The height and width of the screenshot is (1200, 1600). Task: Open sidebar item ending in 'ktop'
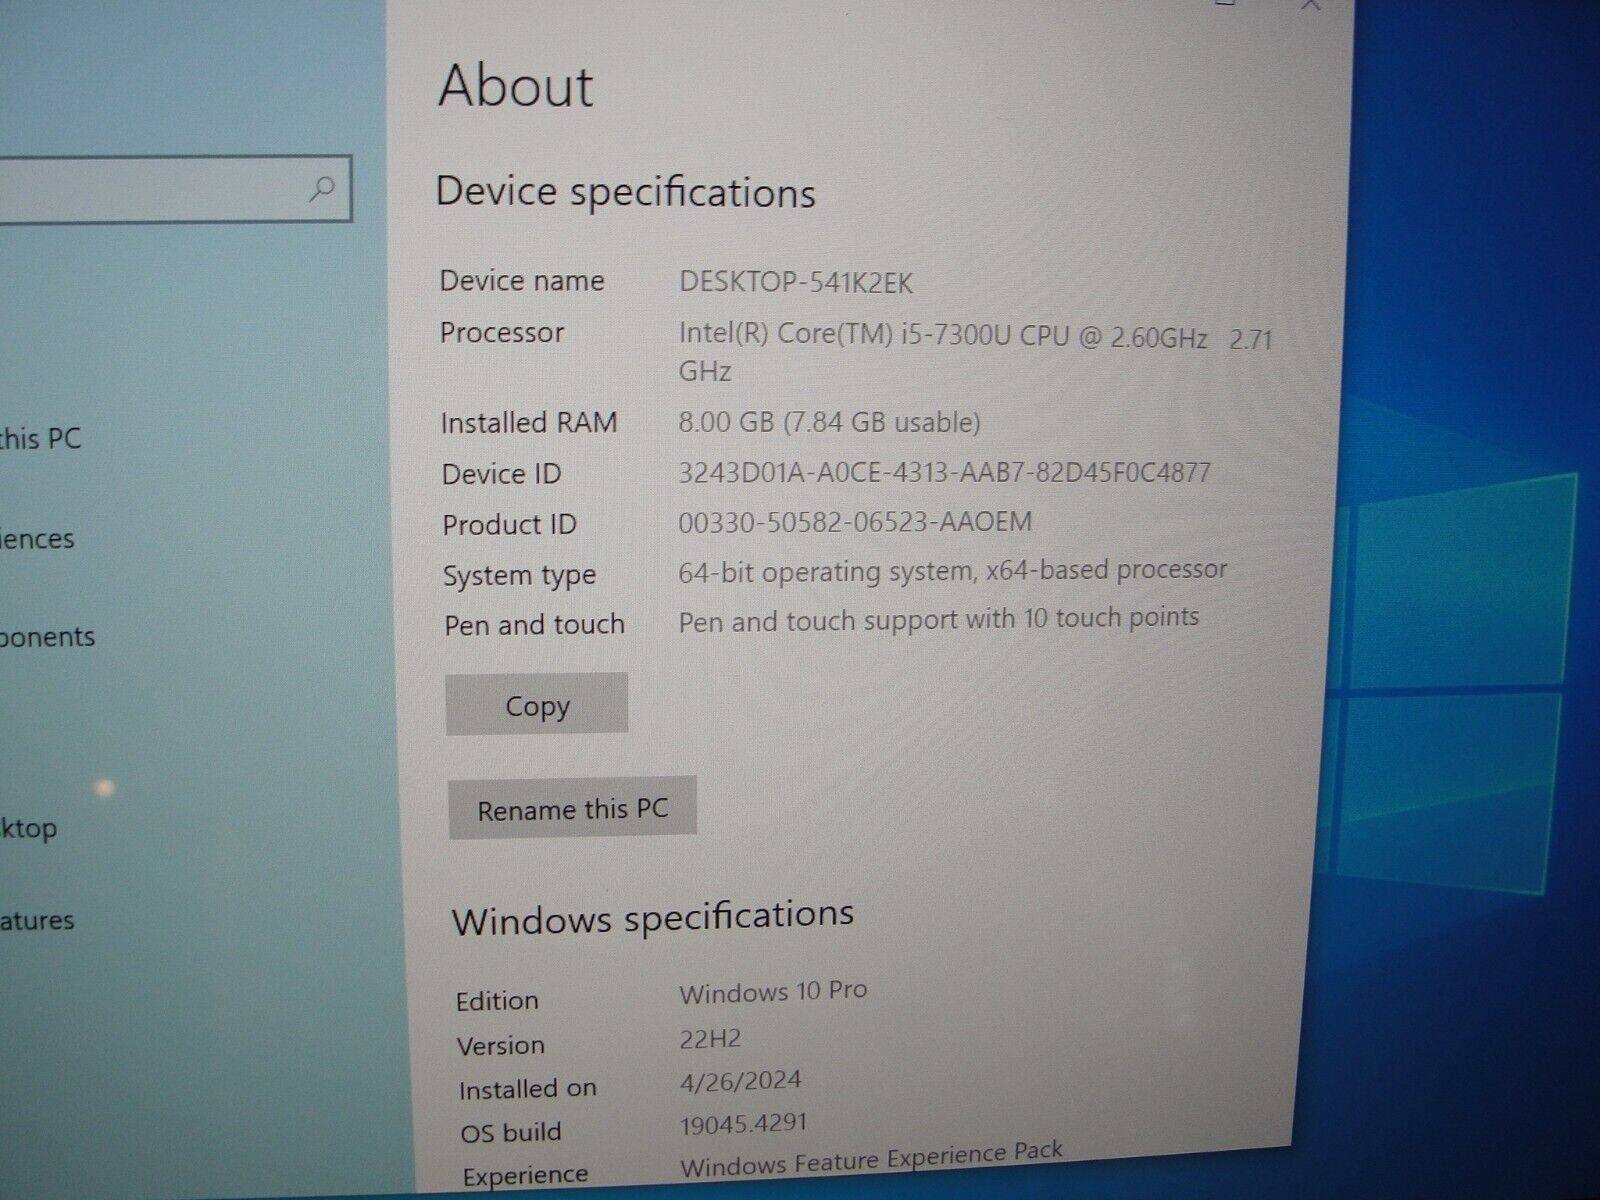[28, 829]
